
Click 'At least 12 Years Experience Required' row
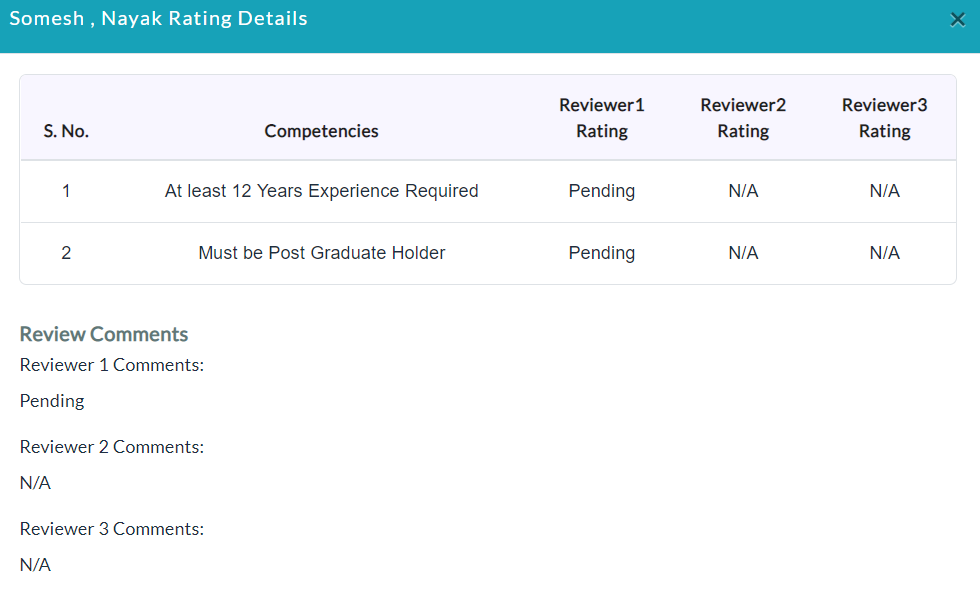pyautogui.click(x=488, y=191)
